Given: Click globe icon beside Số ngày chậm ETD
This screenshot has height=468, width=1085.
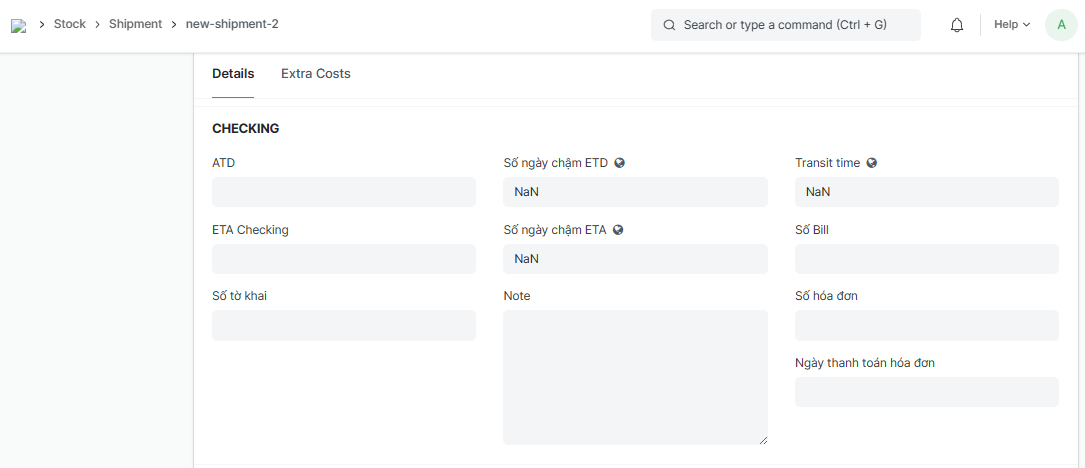Looking at the screenshot, I should [620, 163].
